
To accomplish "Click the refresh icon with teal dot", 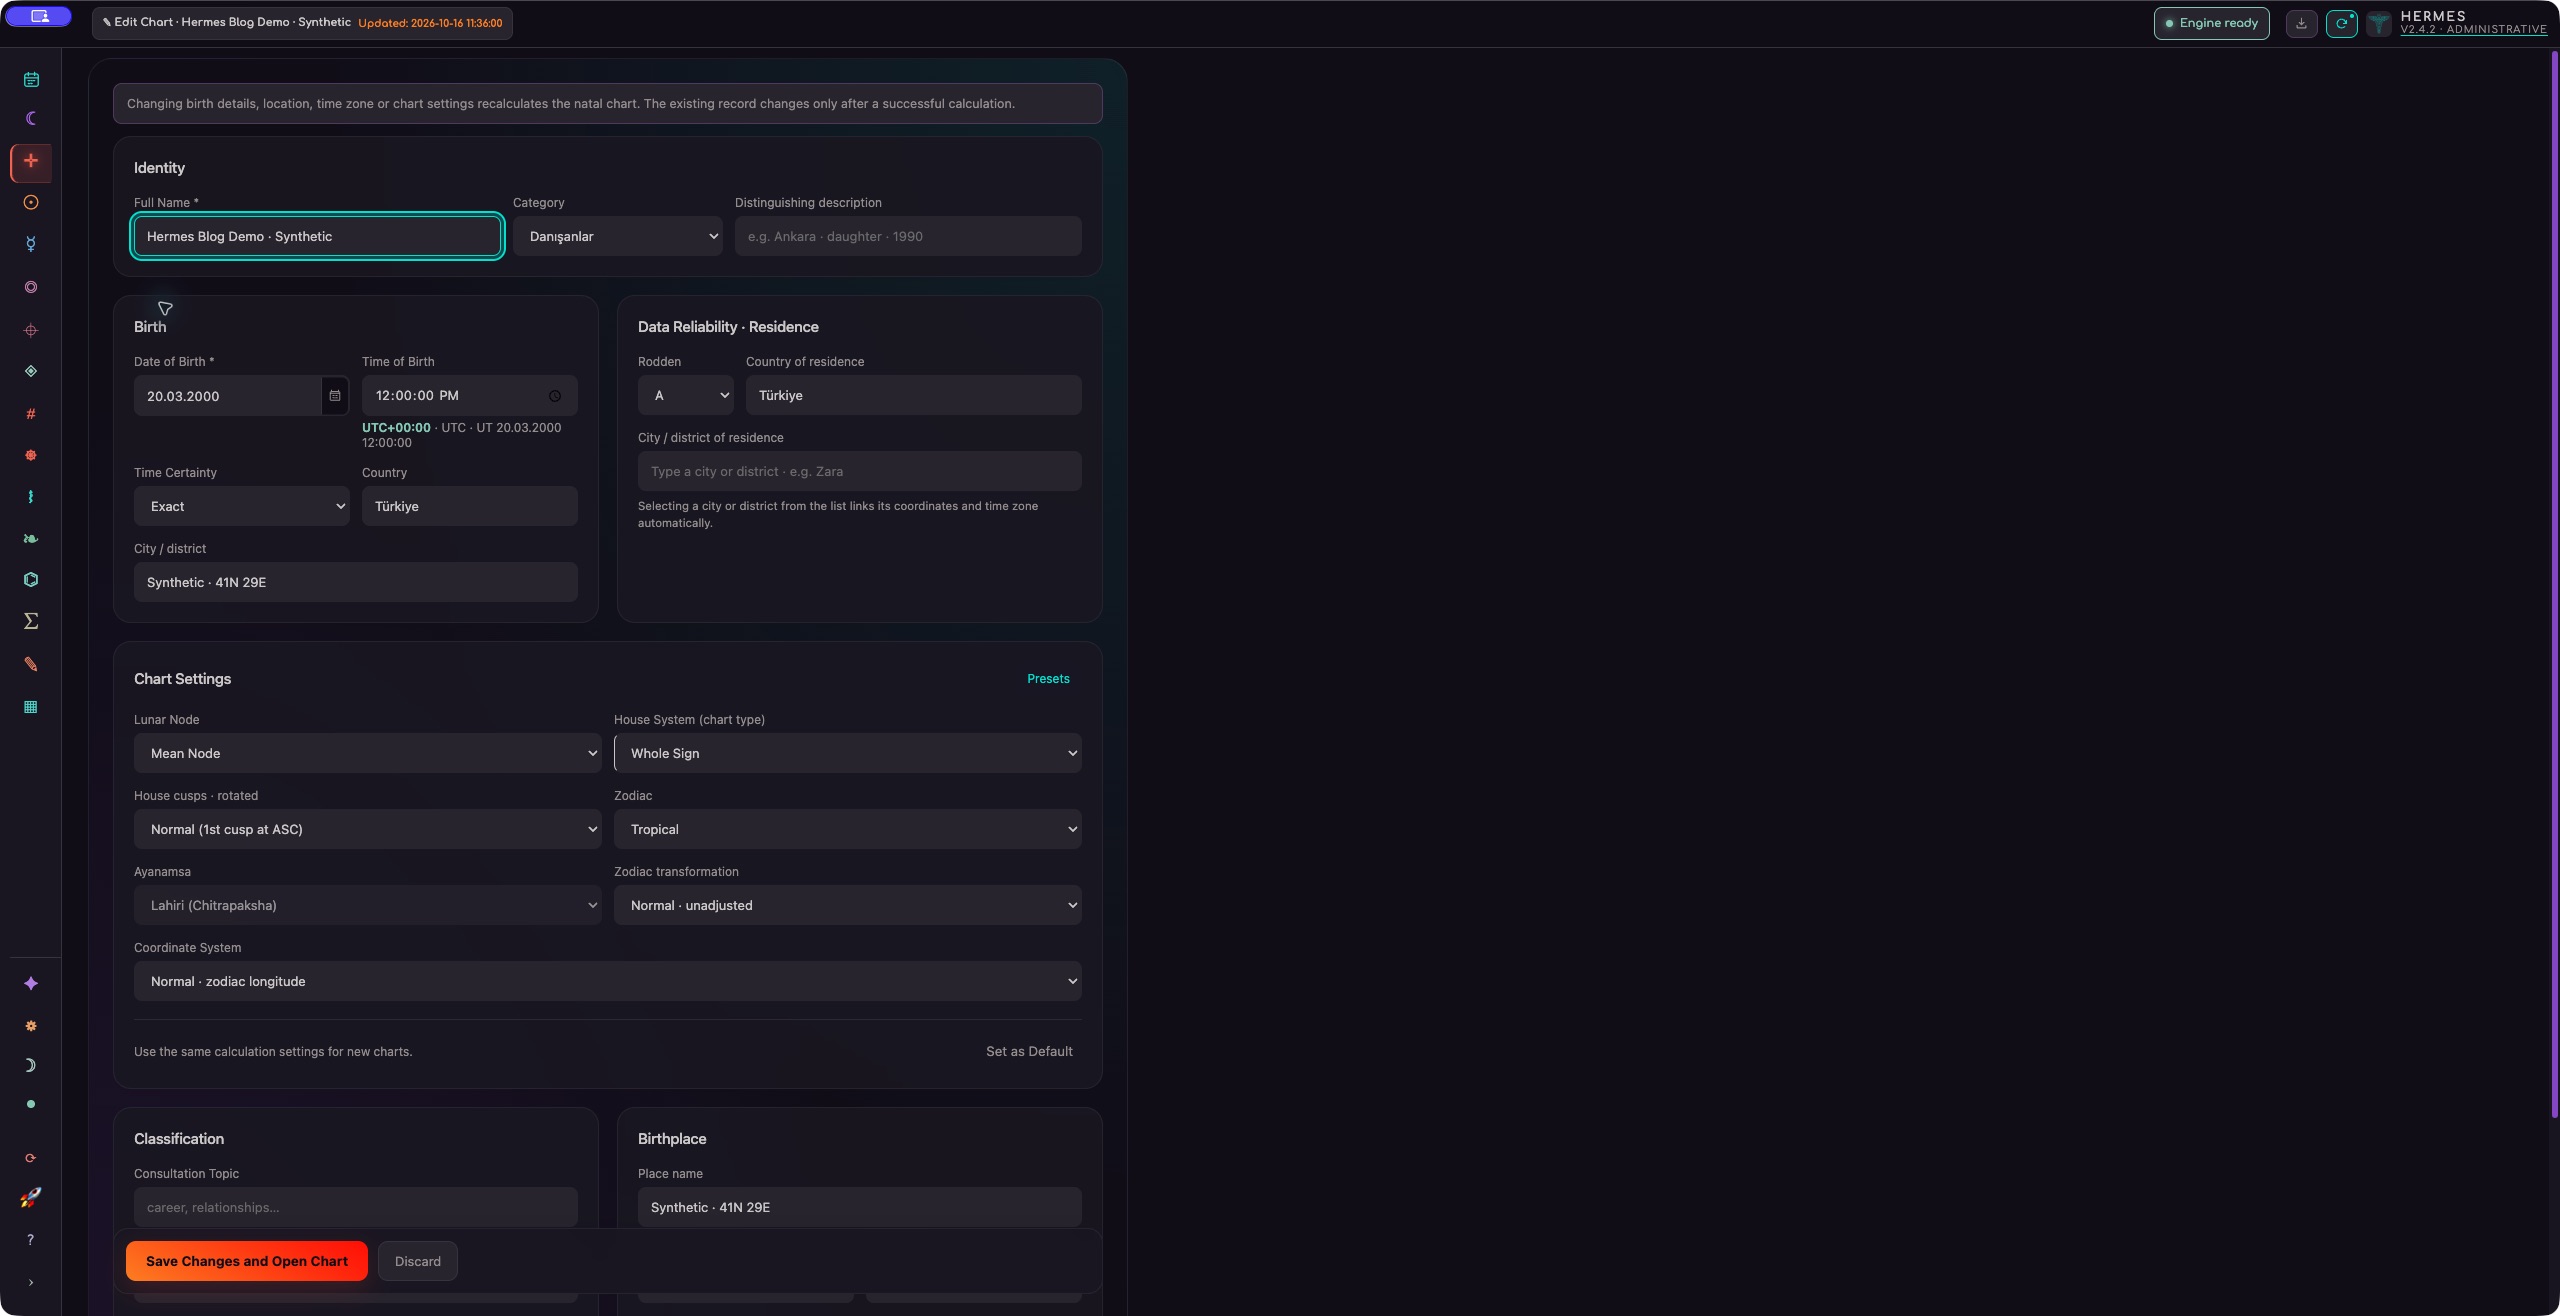I will pos(2342,23).
